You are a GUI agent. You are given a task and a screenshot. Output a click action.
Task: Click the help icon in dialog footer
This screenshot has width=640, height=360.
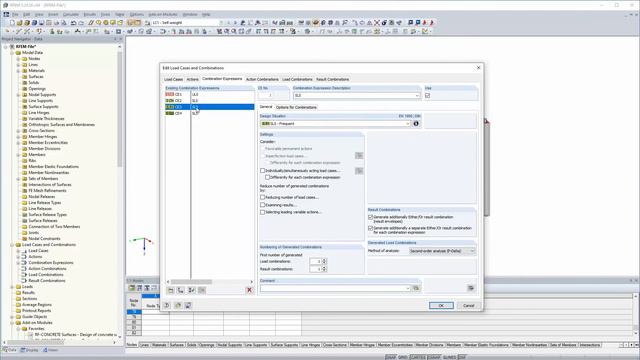click(167, 305)
